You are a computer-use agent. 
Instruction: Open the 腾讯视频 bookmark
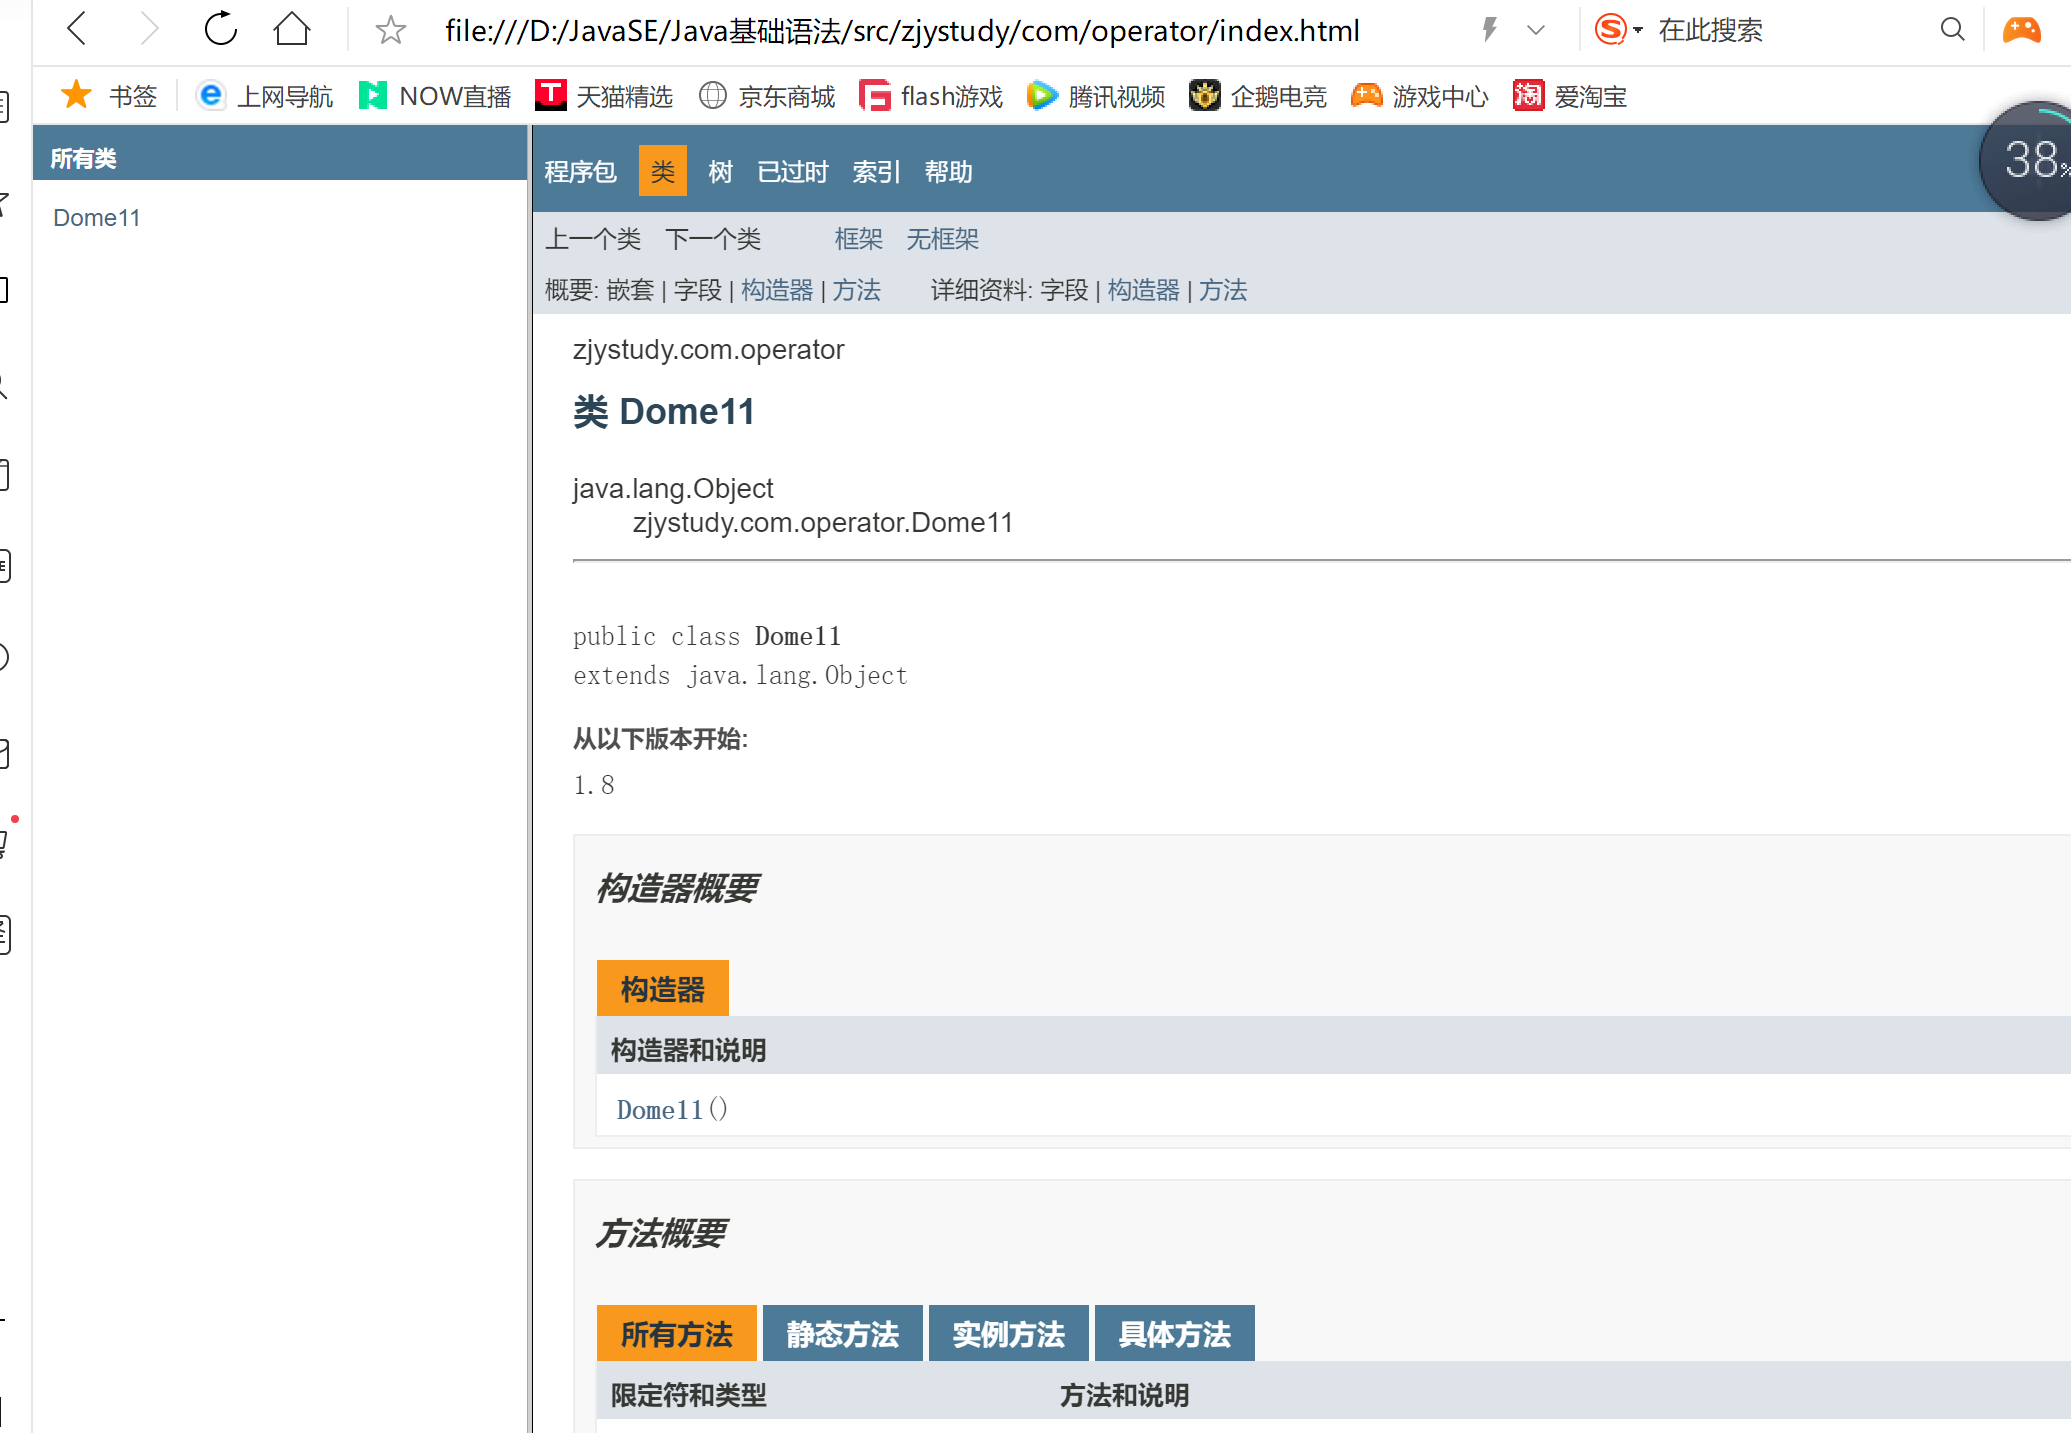(x=1097, y=96)
